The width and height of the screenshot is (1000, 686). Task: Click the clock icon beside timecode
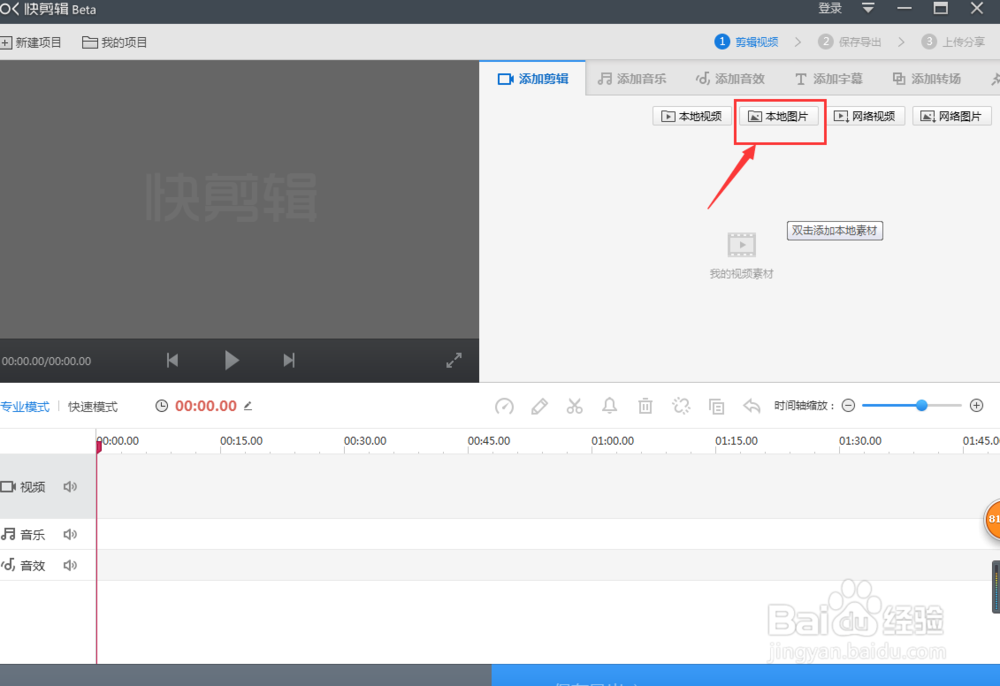click(162, 405)
